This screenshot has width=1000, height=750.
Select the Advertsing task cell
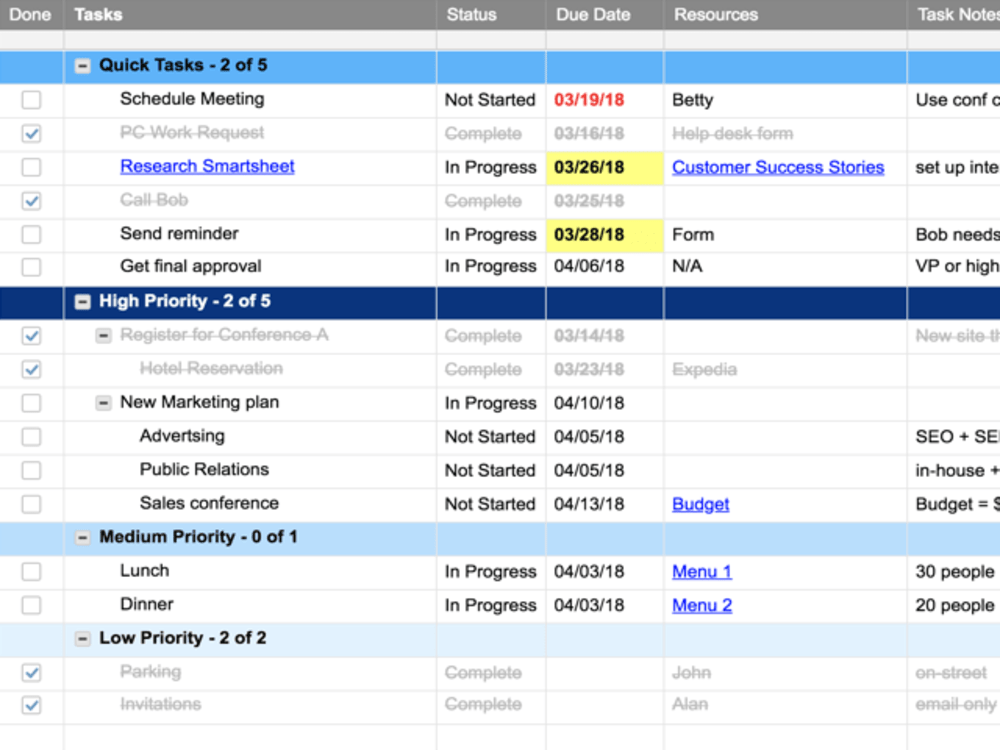point(250,438)
